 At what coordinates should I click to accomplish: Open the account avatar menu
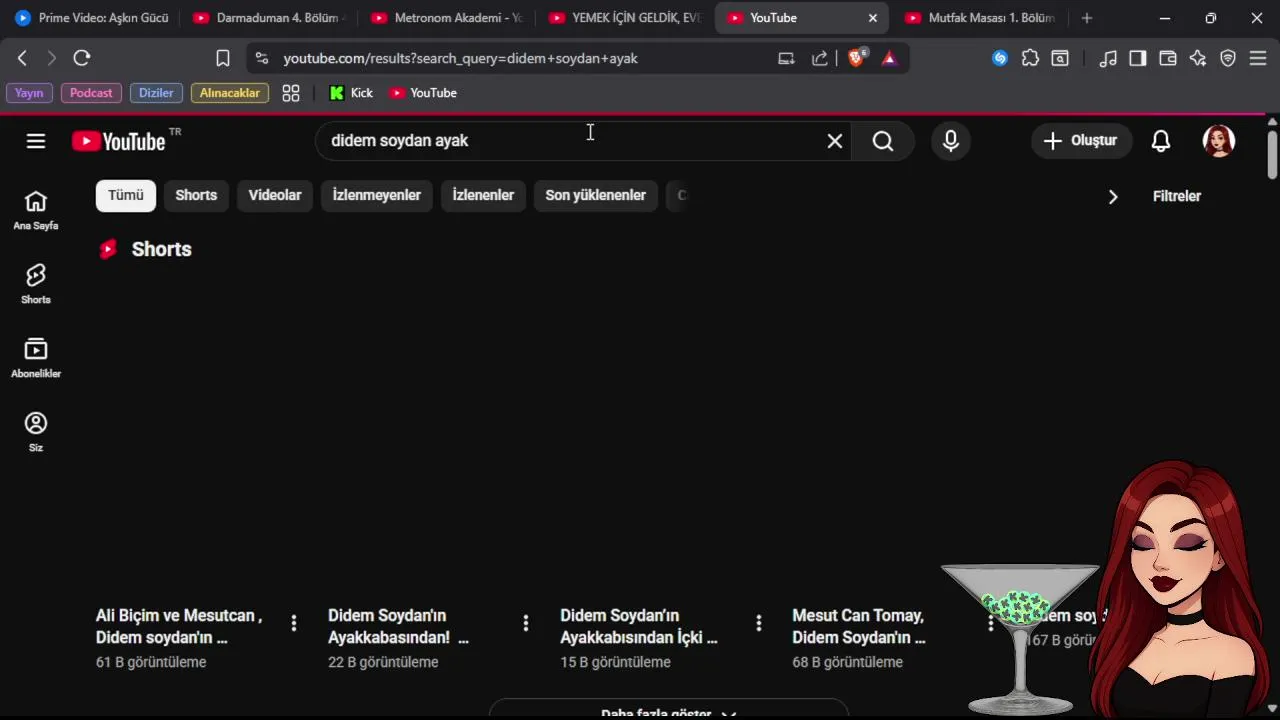pos(1218,141)
